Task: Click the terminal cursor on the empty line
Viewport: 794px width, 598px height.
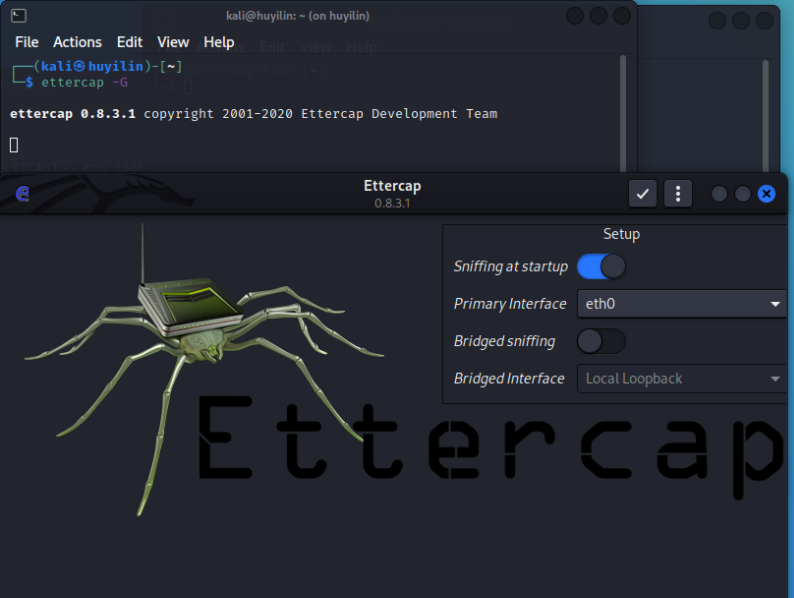Action: tap(14, 145)
